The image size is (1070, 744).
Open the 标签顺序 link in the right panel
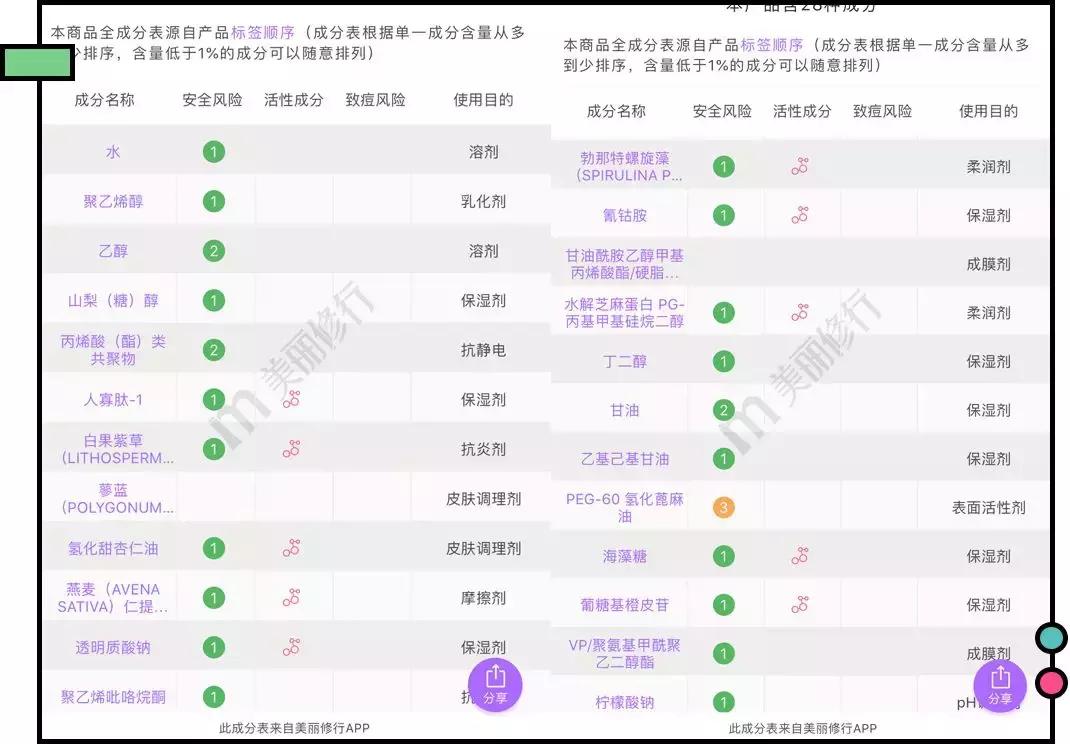(771, 45)
